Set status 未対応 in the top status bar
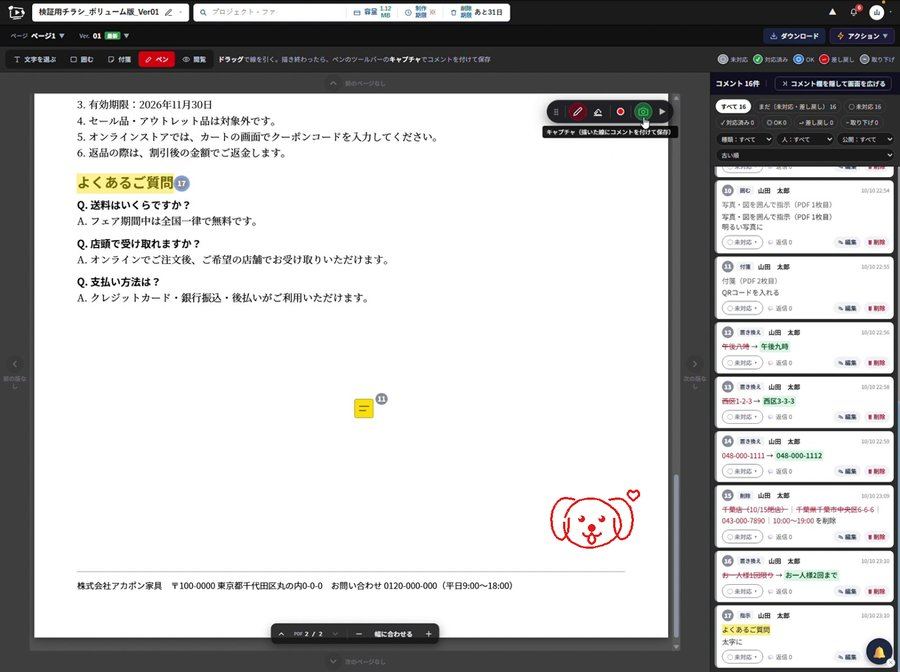The image size is (900, 672). 733,59
